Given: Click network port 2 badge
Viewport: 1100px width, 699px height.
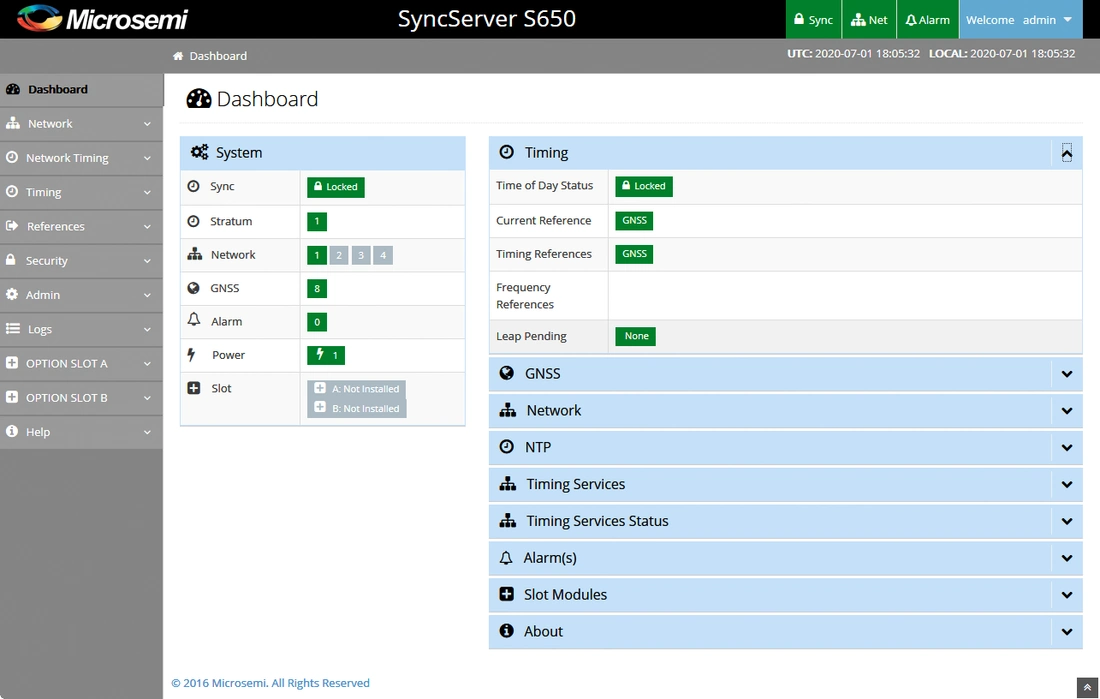Looking at the screenshot, I should (x=339, y=255).
